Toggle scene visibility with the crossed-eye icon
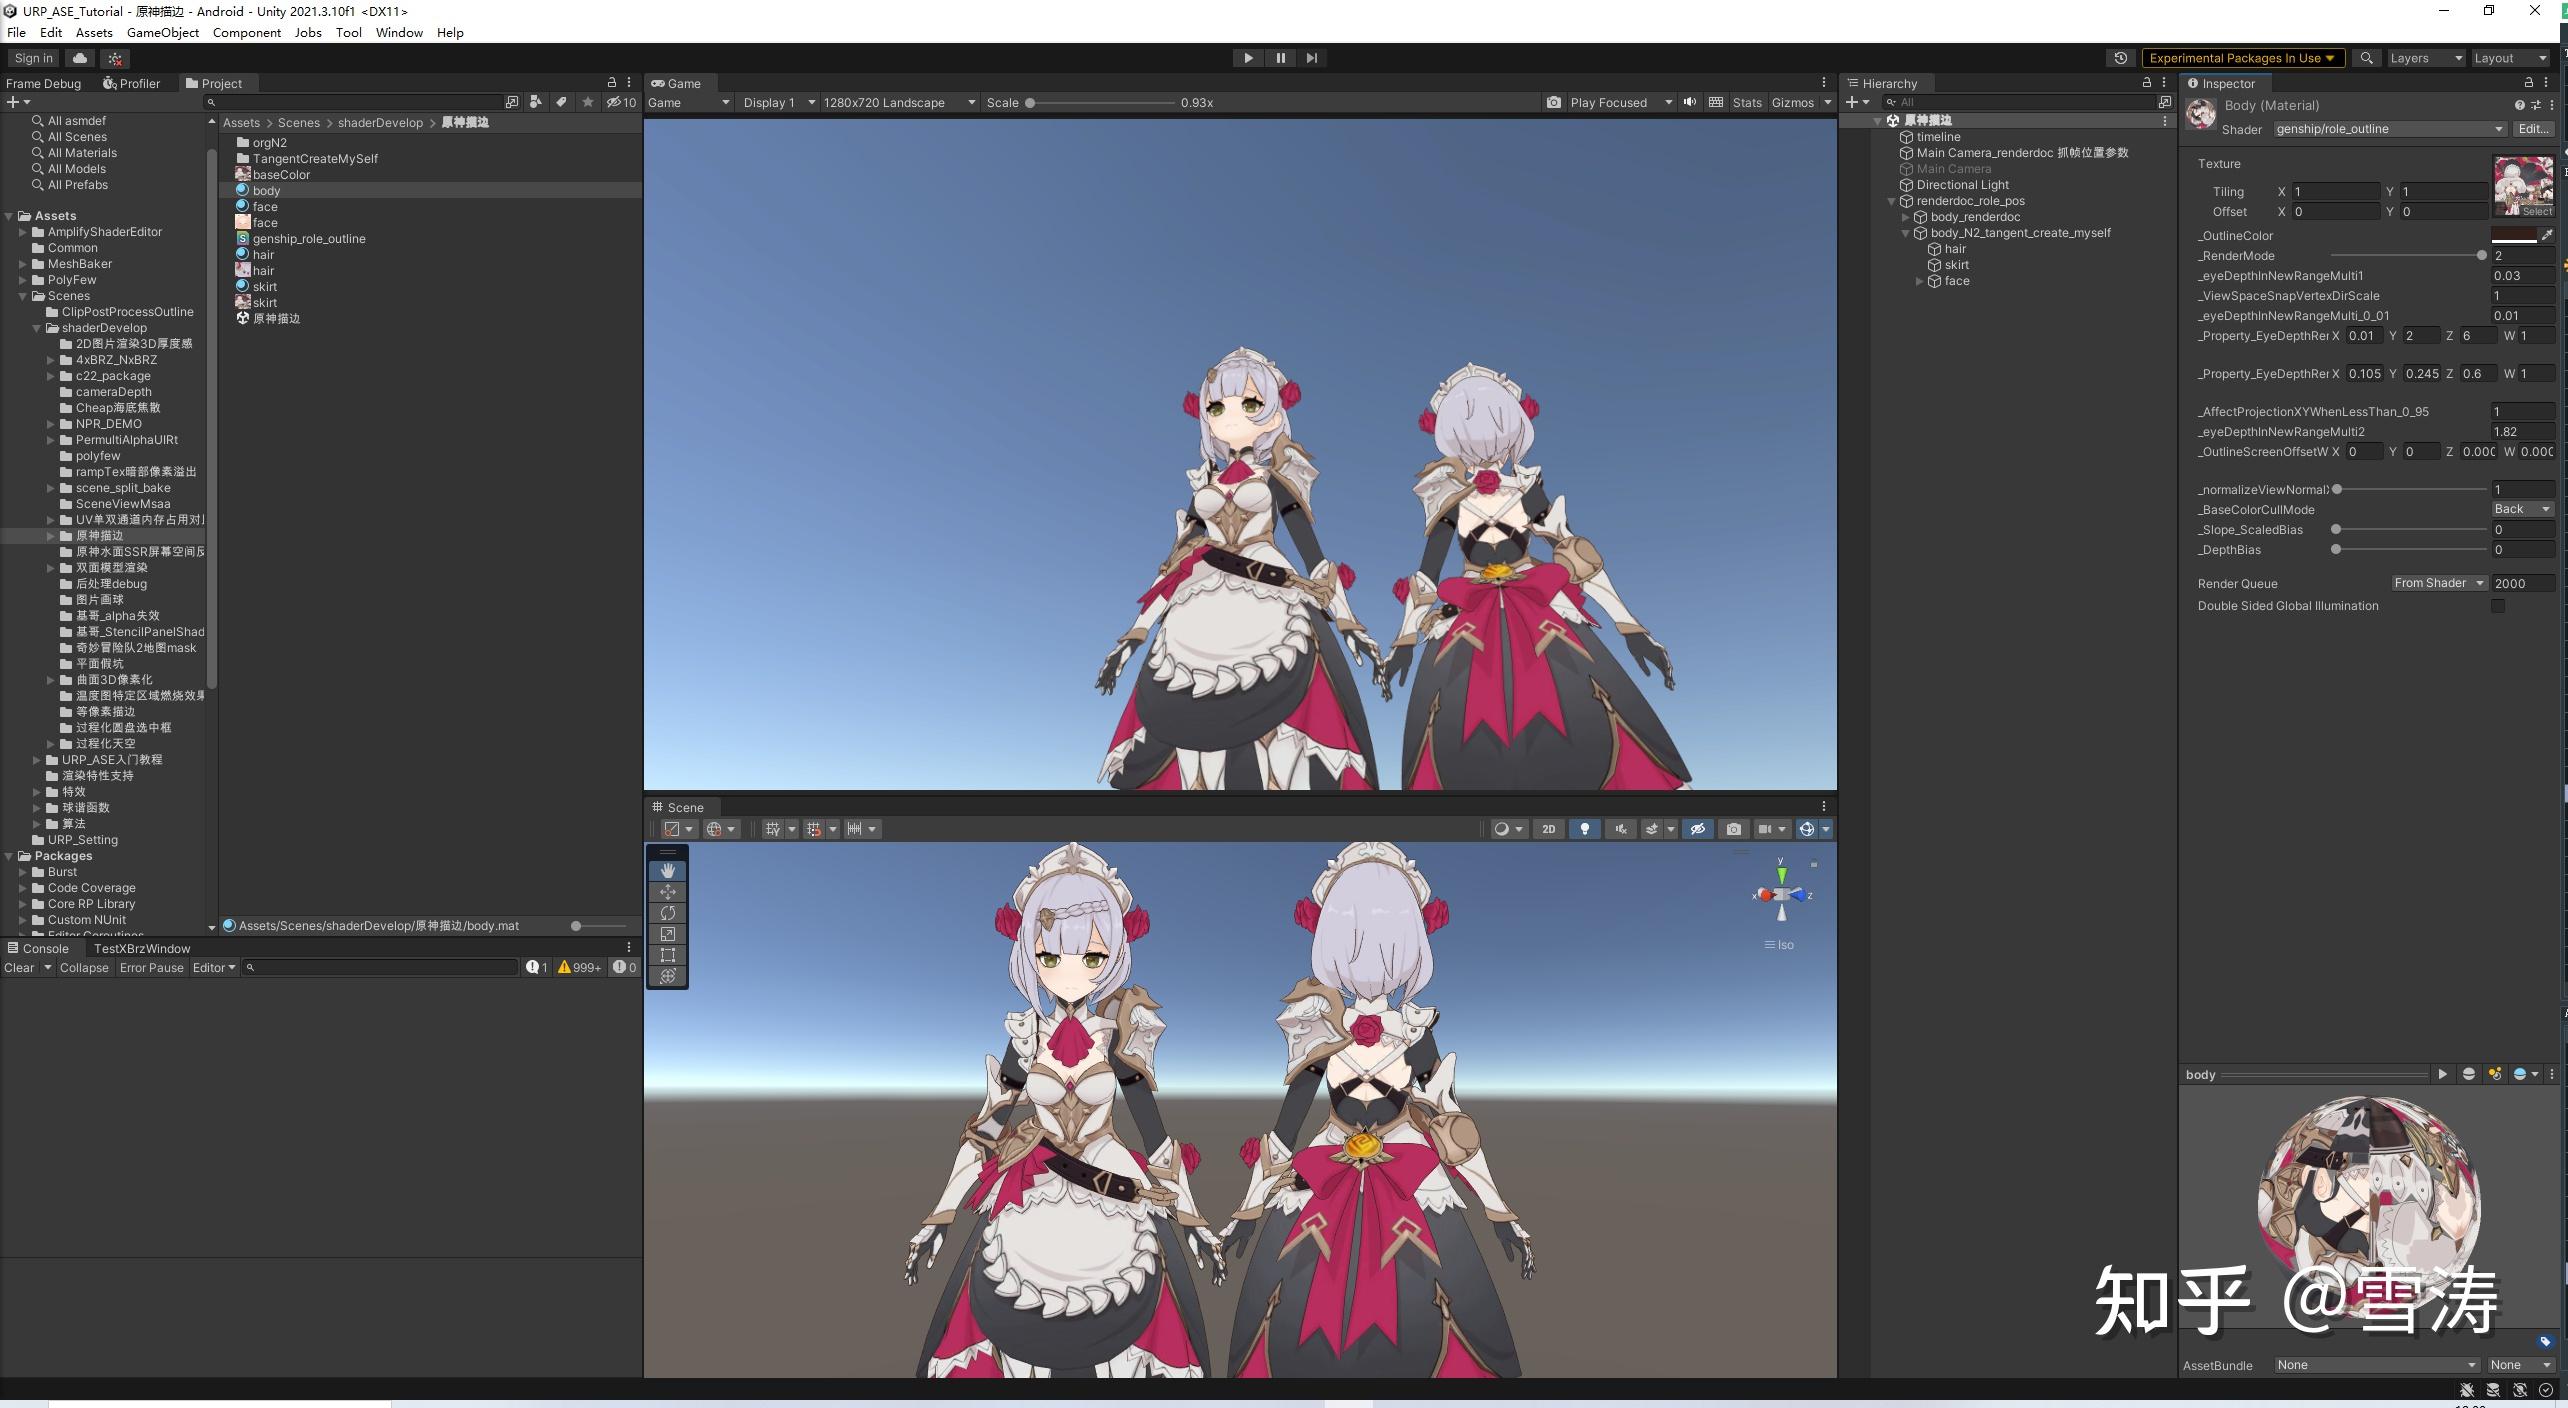This screenshot has height=1408, width=2568. pyautogui.click(x=1698, y=829)
